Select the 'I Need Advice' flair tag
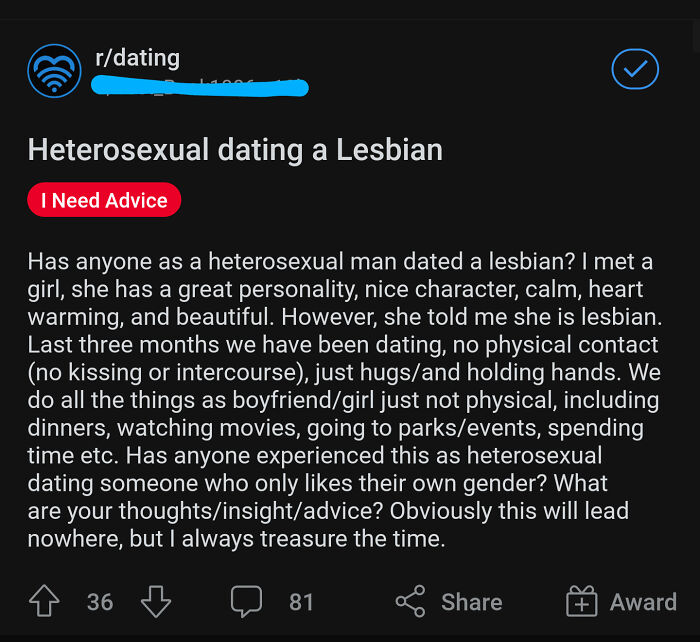700x642 pixels. [104, 200]
